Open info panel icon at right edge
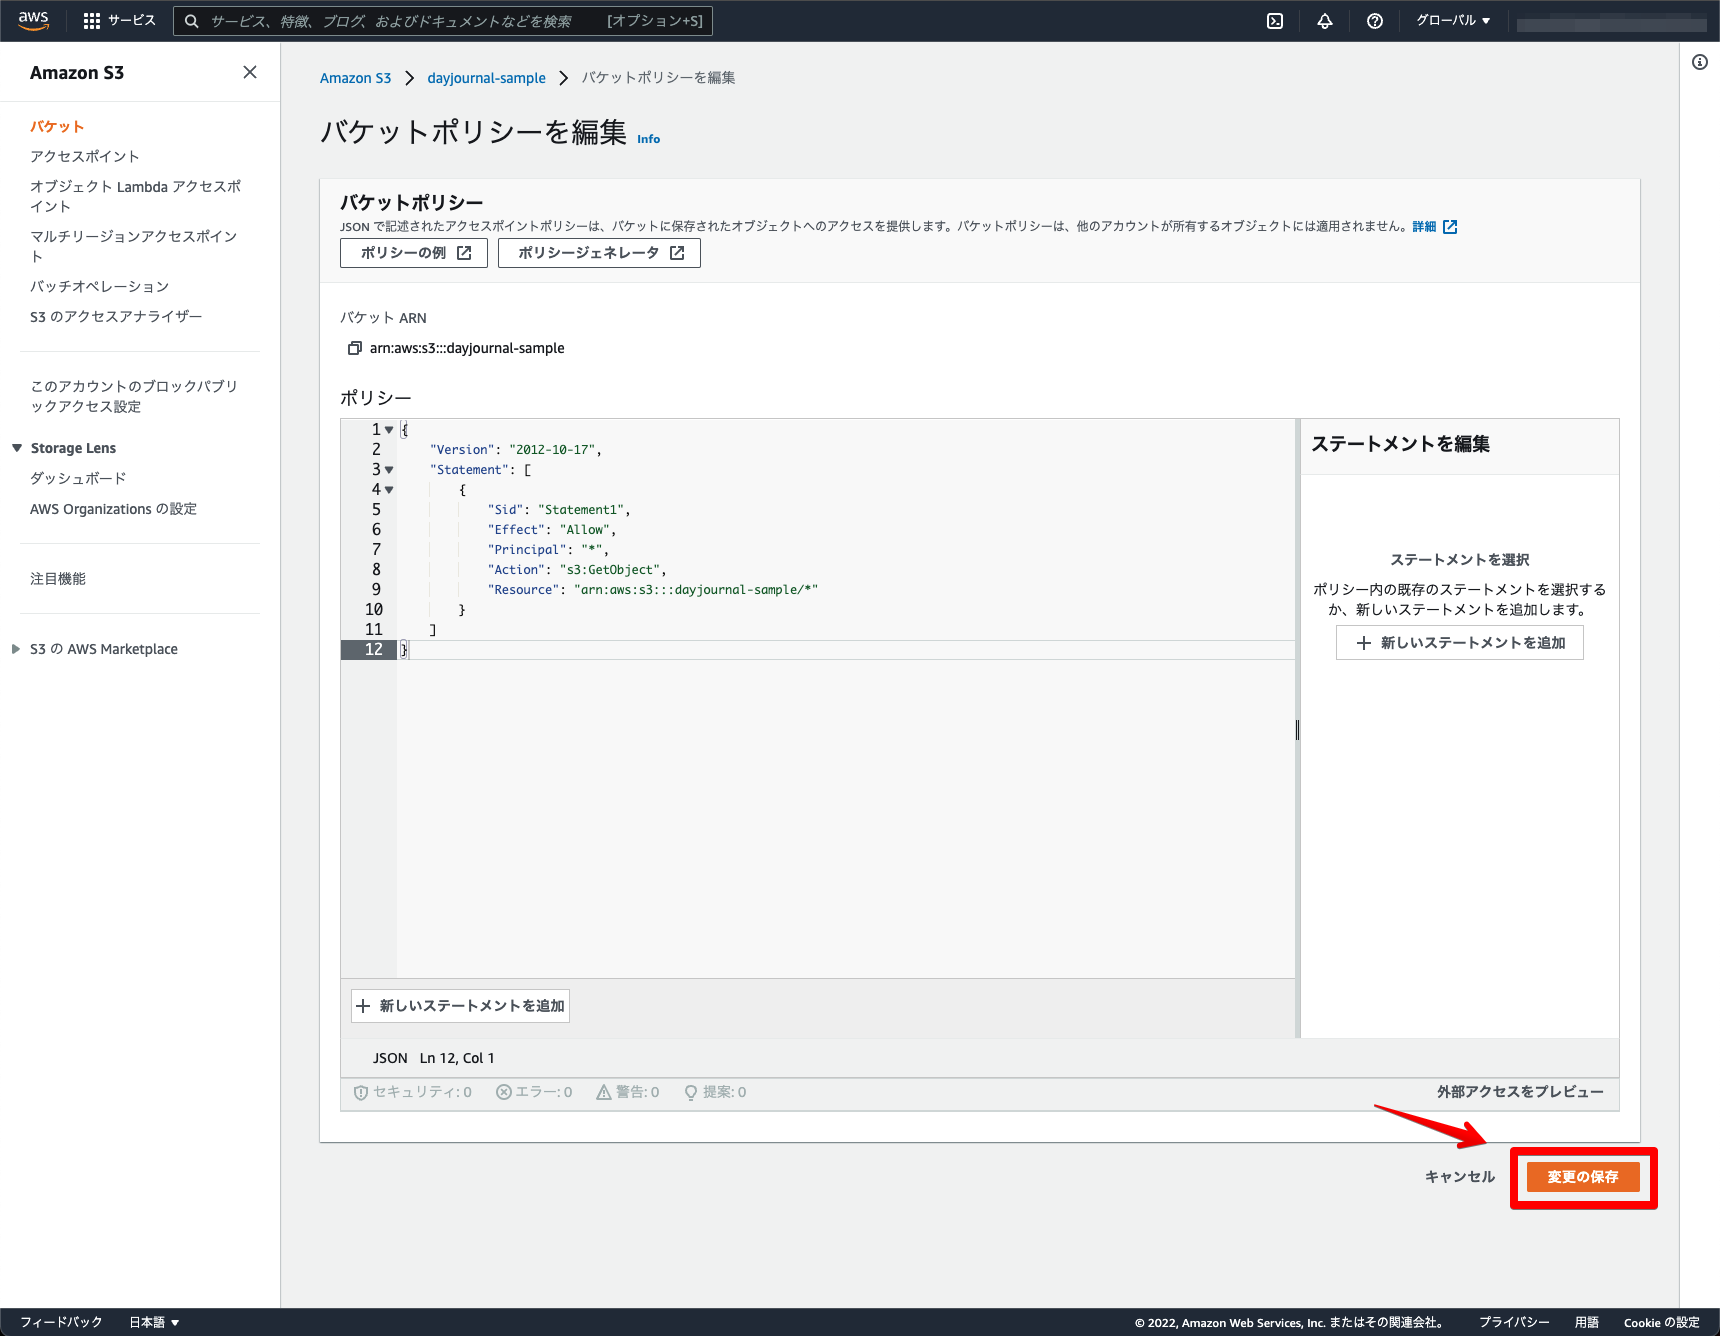 point(1700,62)
